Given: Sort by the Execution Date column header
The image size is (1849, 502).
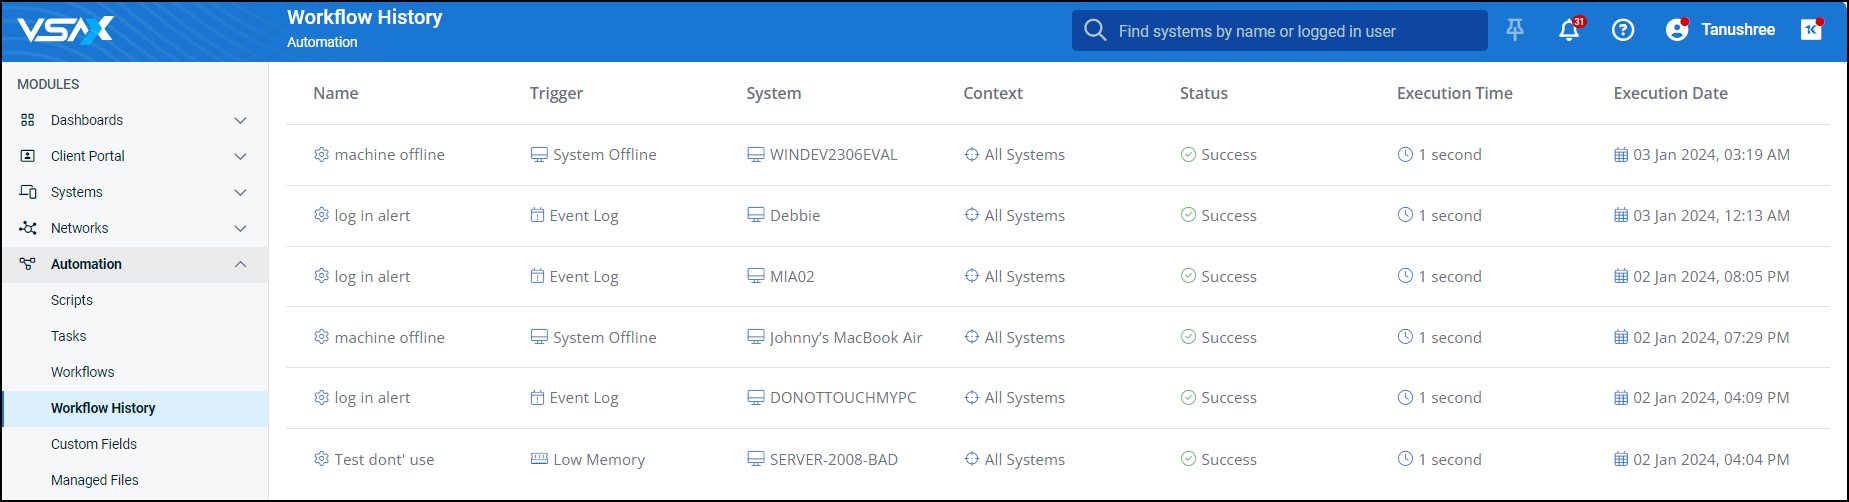Looking at the screenshot, I should click(x=1671, y=93).
